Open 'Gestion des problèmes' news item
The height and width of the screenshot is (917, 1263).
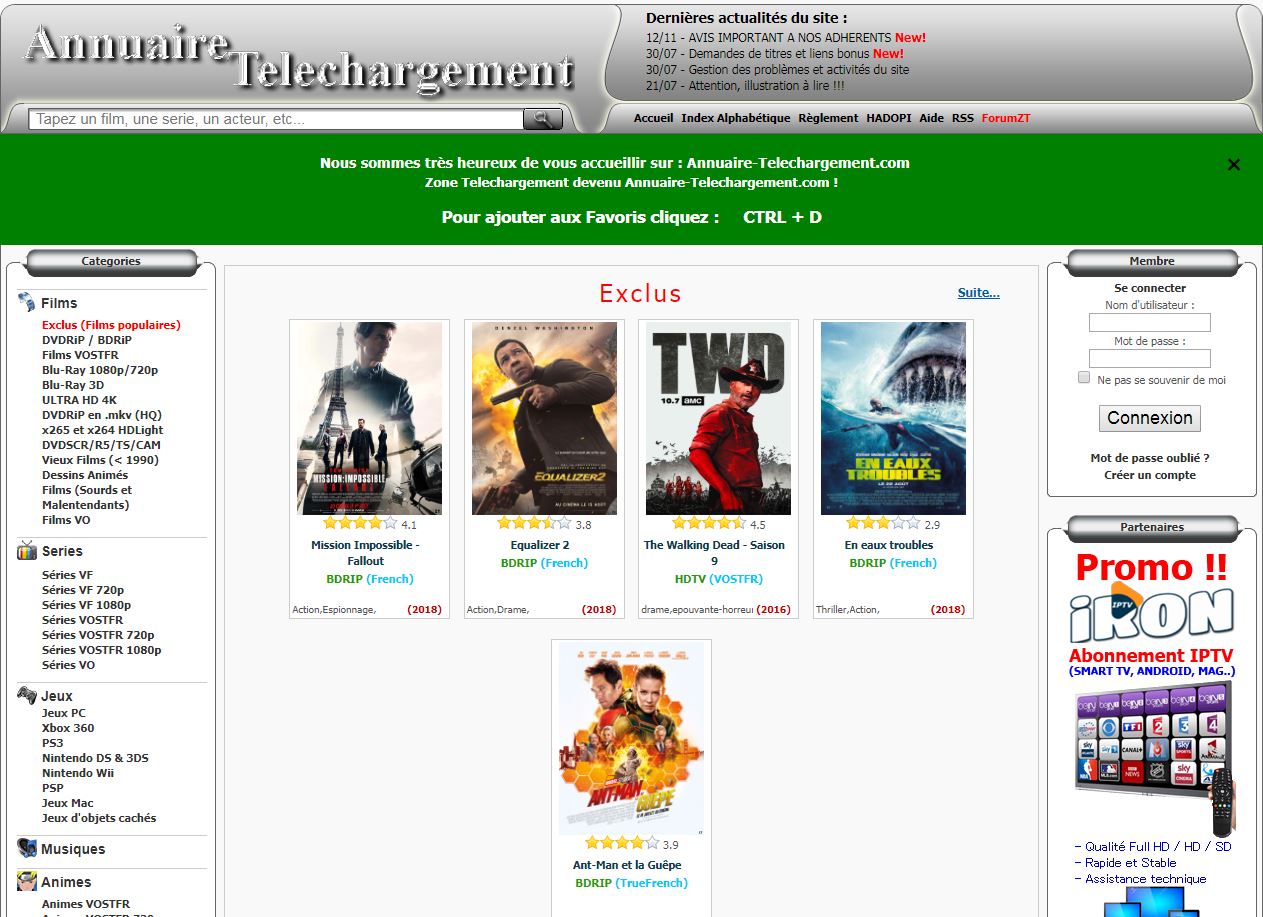click(778, 70)
